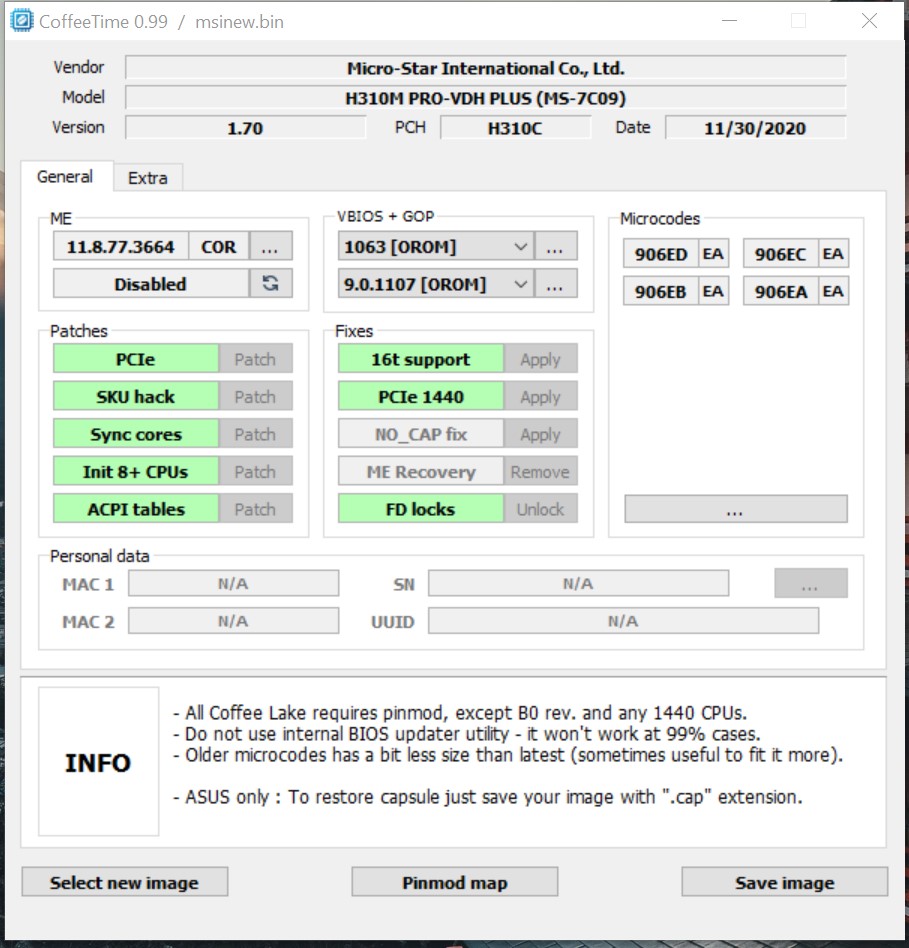Click the COR ME type field

pyautogui.click(x=219, y=247)
